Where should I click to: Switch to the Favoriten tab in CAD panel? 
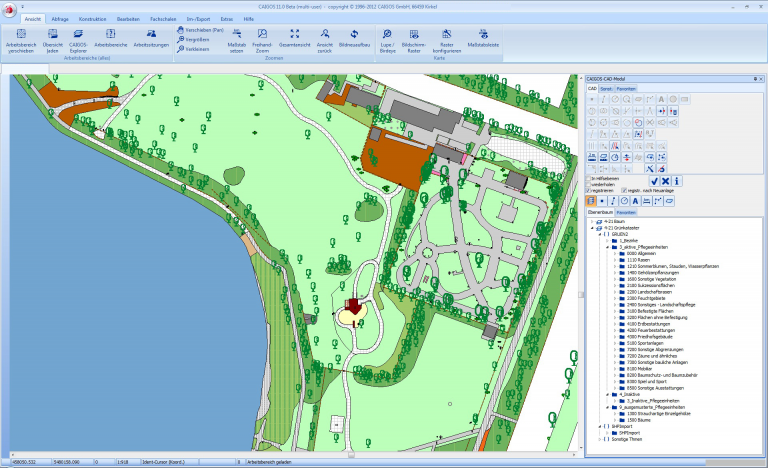point(626,88)
